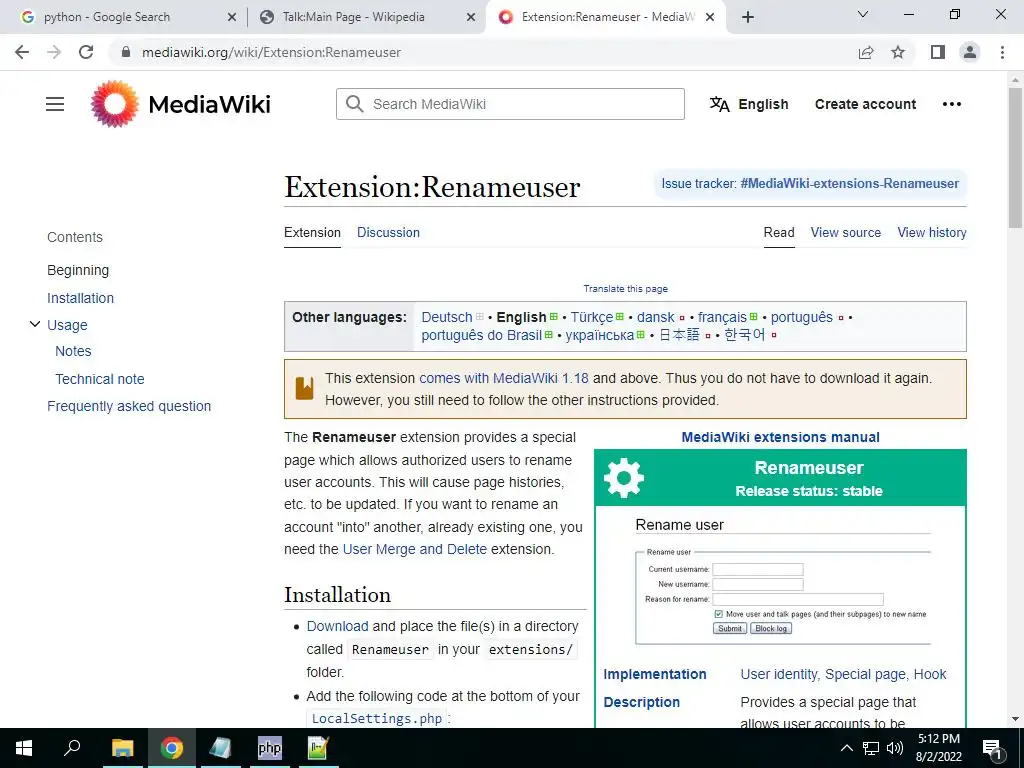Click the MediaWiki extensions manual link
The width and height of the screenshot is (1024, 768).
pyautogui.click(x=780, y=438)
